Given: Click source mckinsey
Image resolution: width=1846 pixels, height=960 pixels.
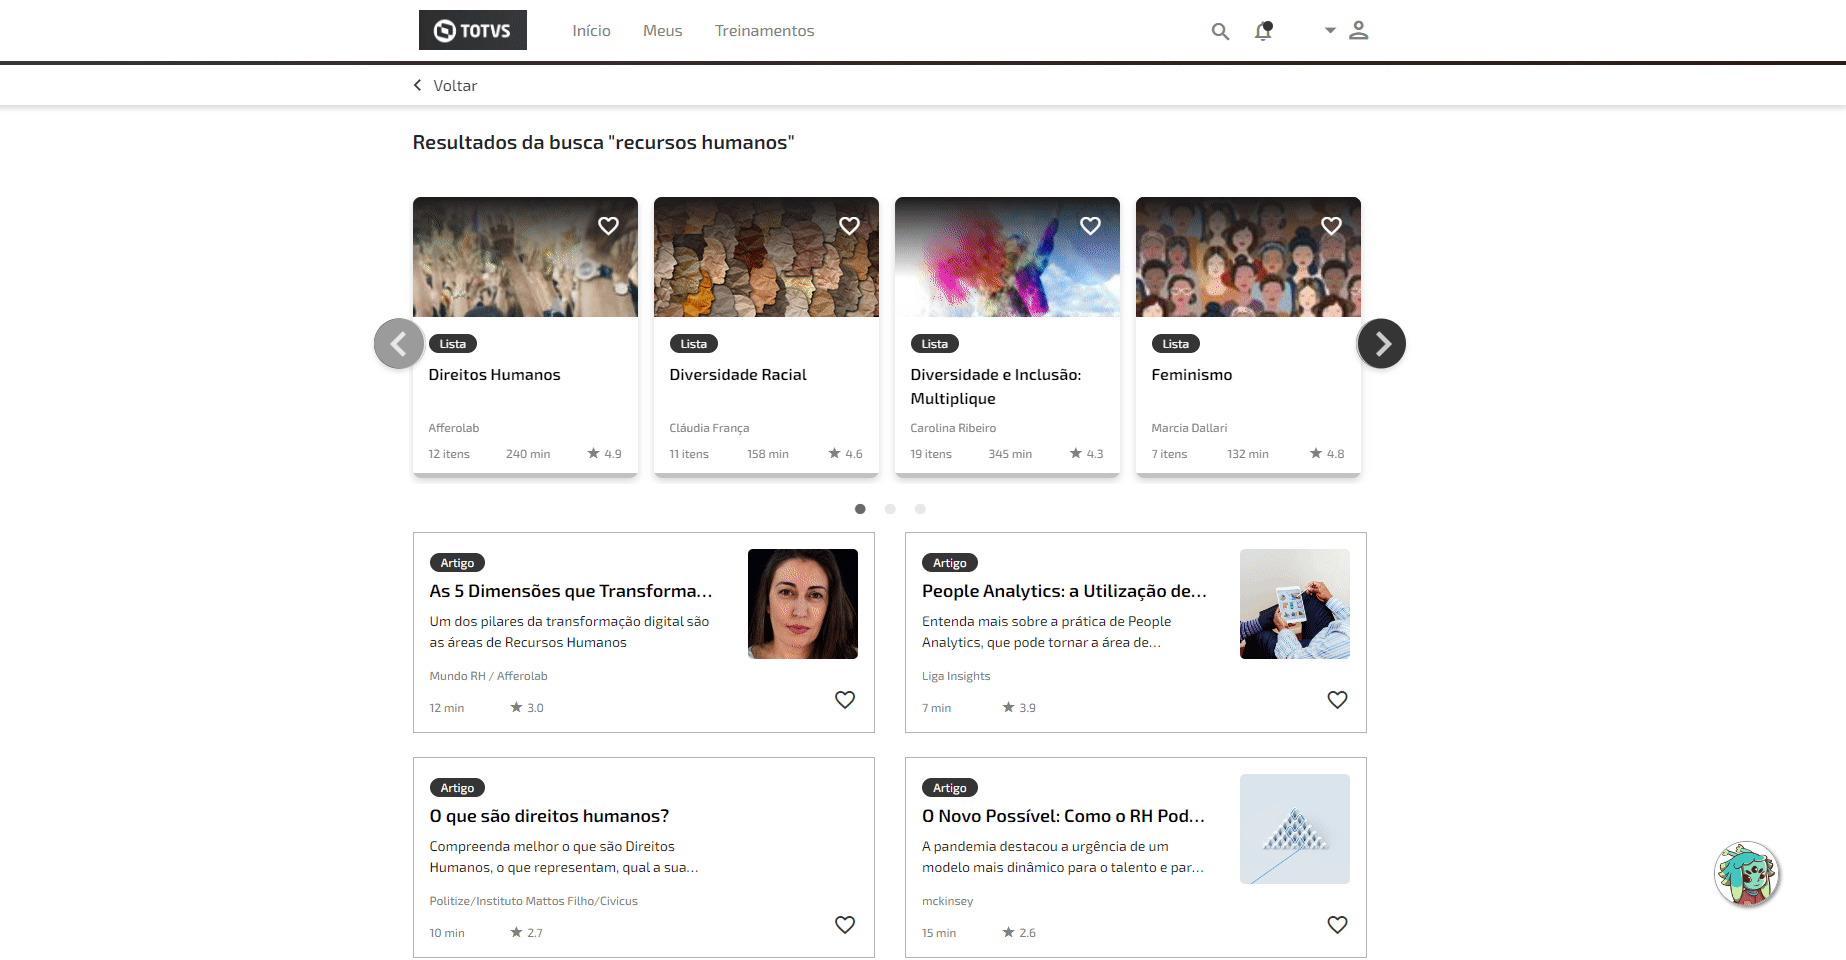Looking at the screenshot, I should (x=947, y=901).
